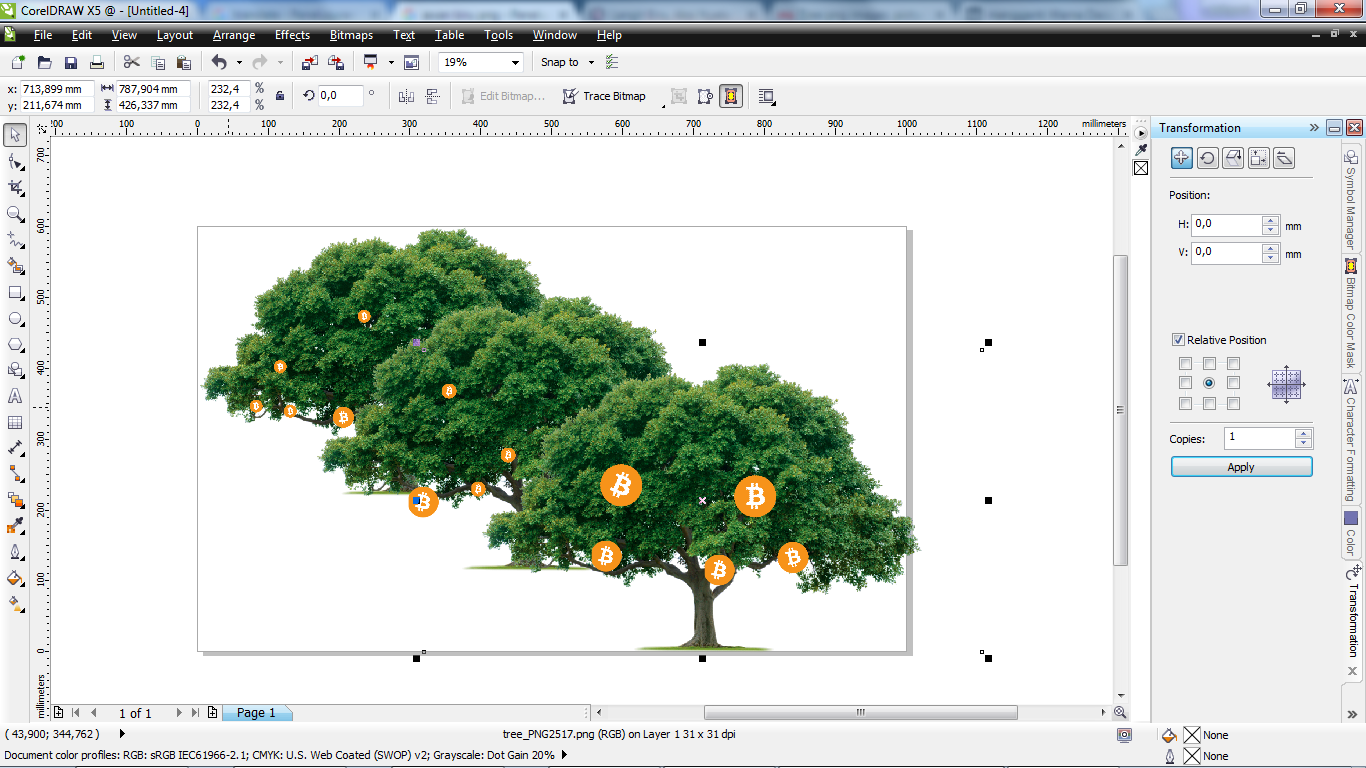Choose the Dimension tool
Image resolution: width=1366 pixels, height=768 pixels.
pyautogui.click(x=15, y=448)
